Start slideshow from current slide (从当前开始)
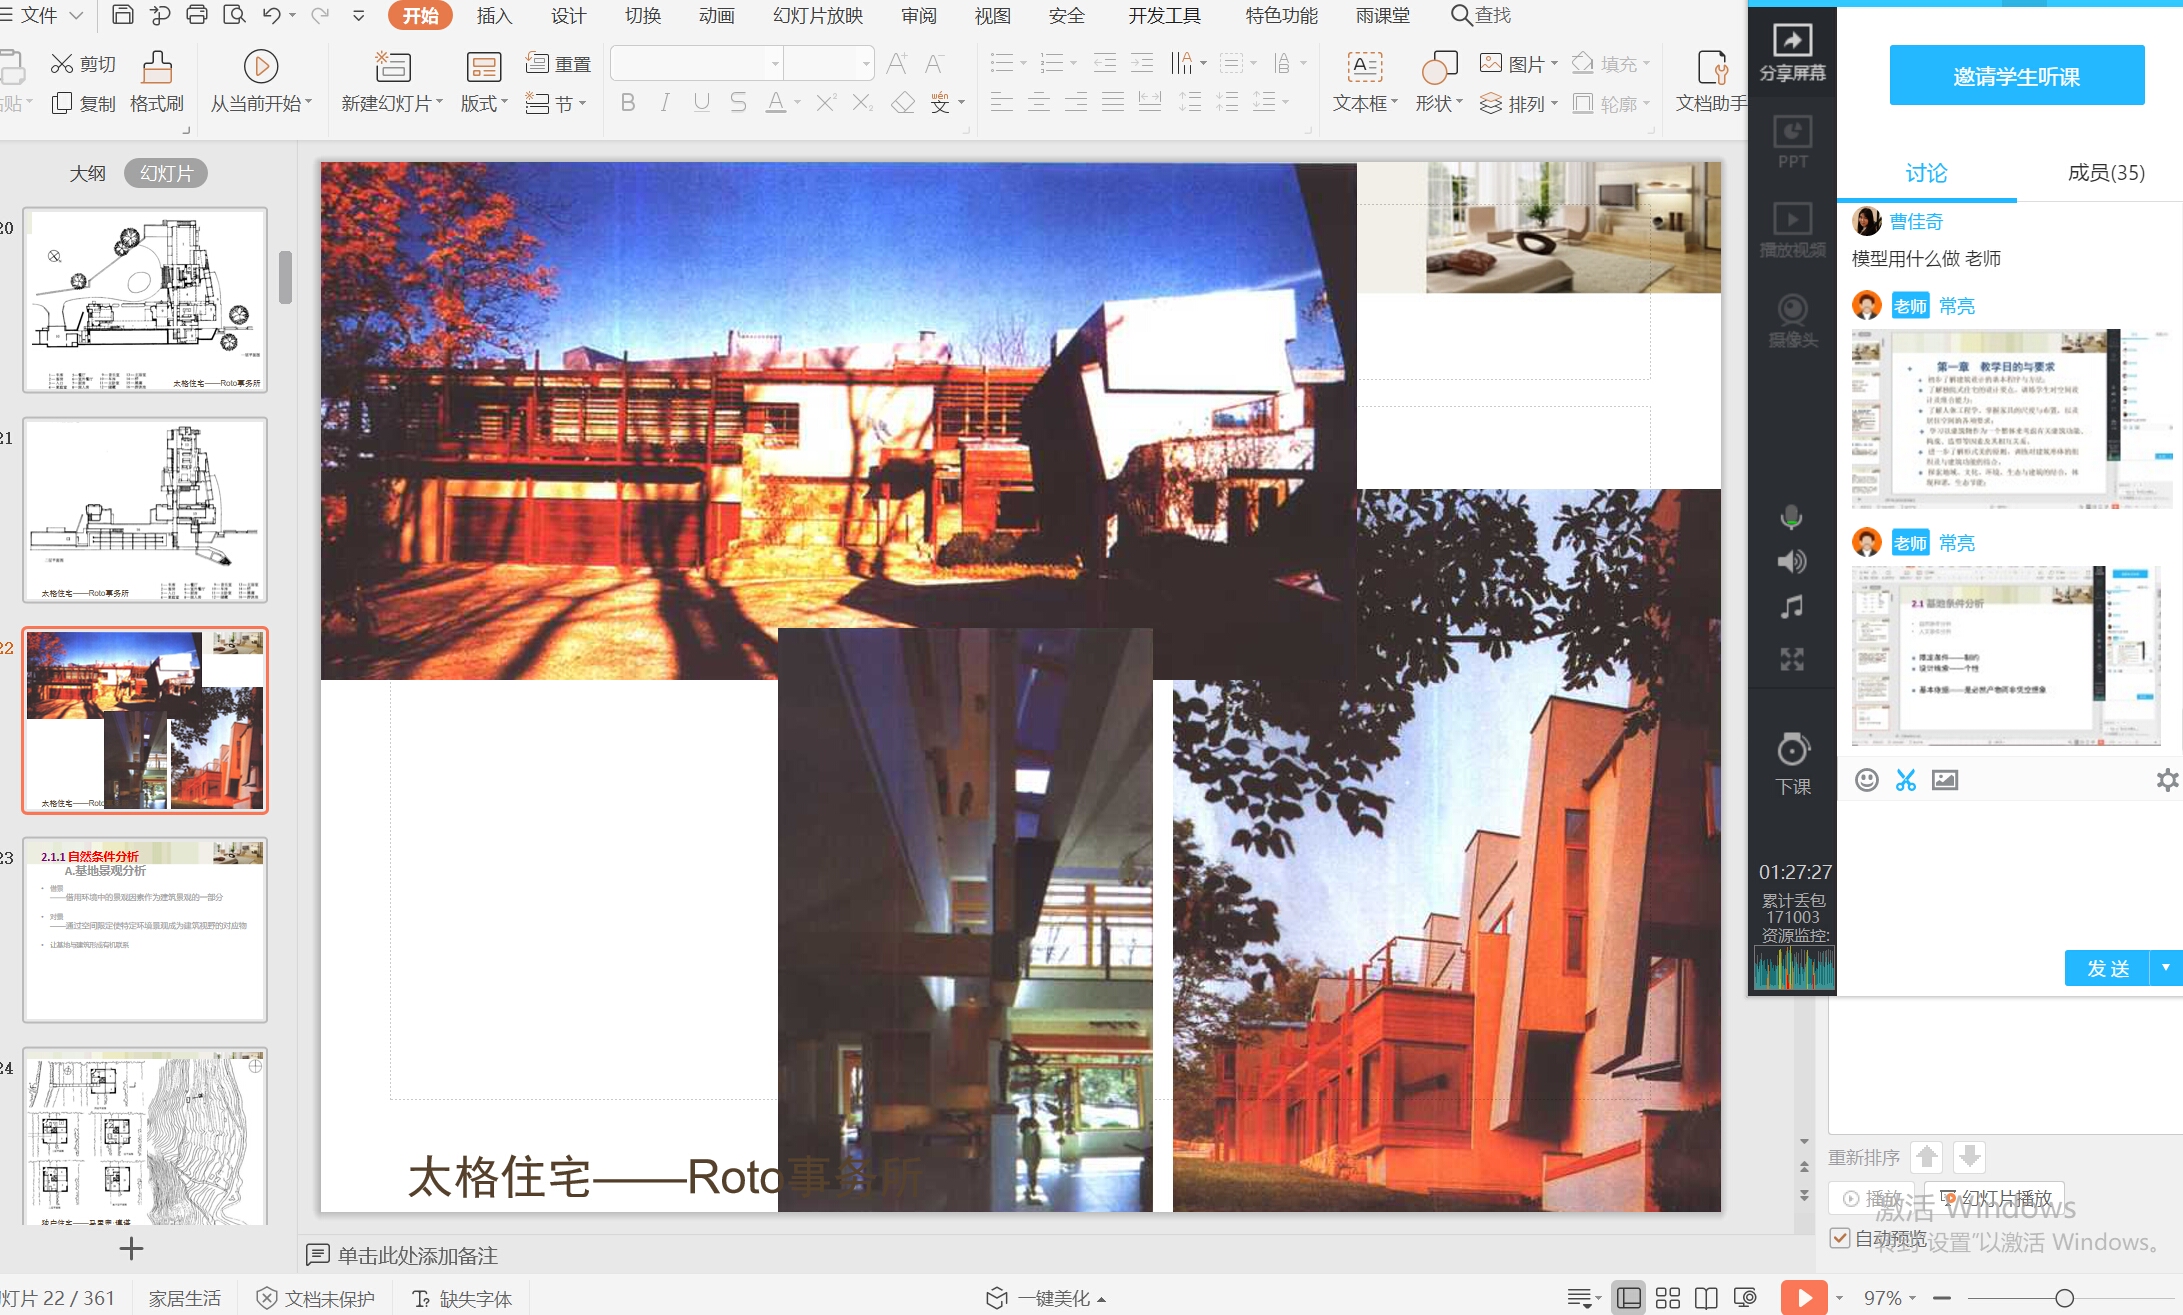Screen dimensions: 2183x1315 (x=261, y=82)
